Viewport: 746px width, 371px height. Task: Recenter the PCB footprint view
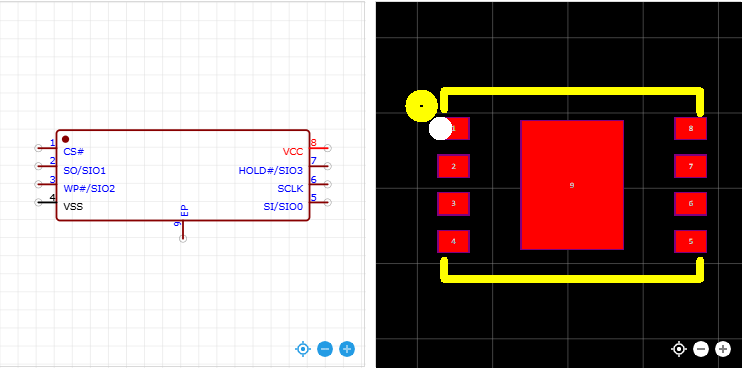click(x=679, y=349)
